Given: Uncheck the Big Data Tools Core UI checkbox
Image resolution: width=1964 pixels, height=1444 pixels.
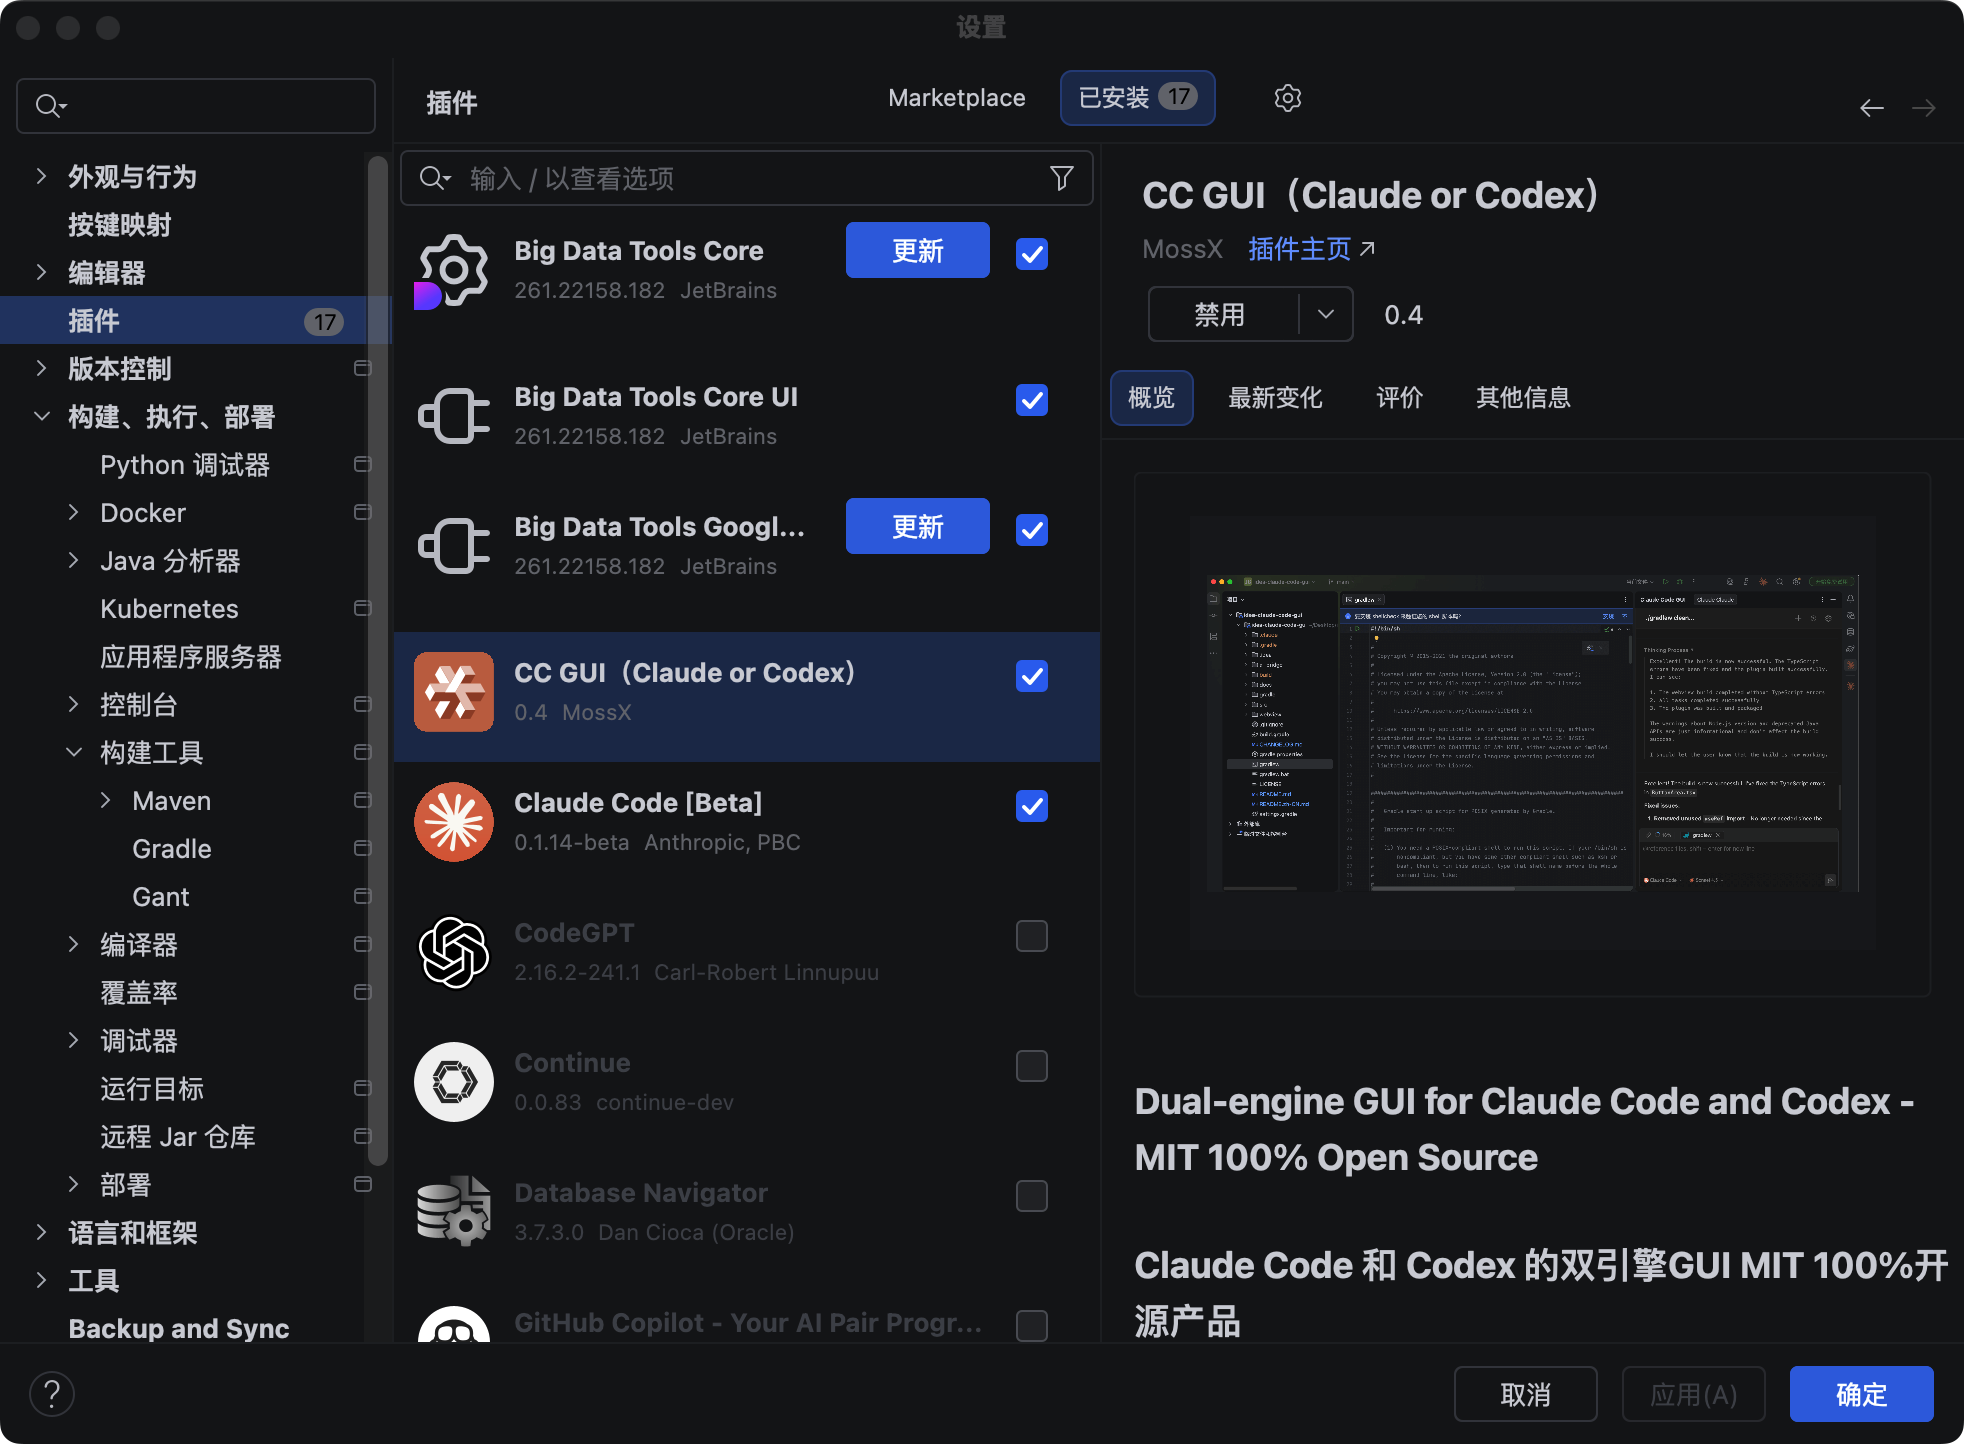Looking at the screenshot, I should click(1031, 400).
